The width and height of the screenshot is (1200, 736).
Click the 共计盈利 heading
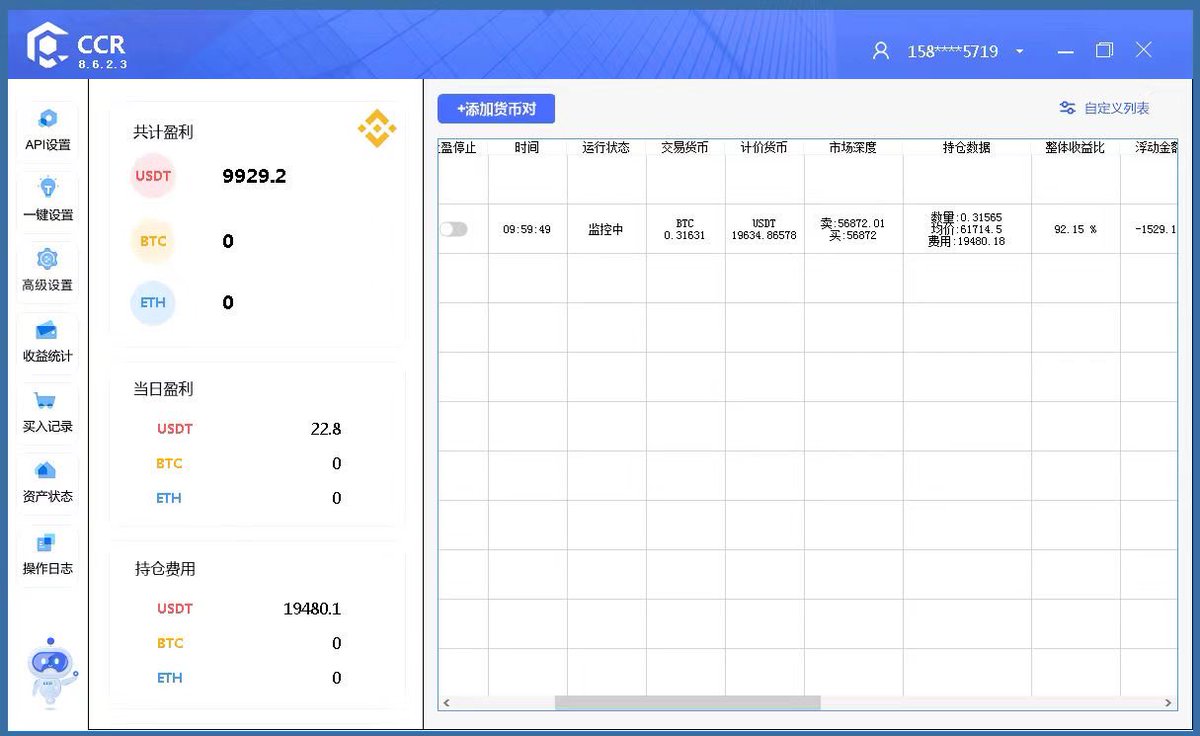pyautogui.click(x=163, y=132)
